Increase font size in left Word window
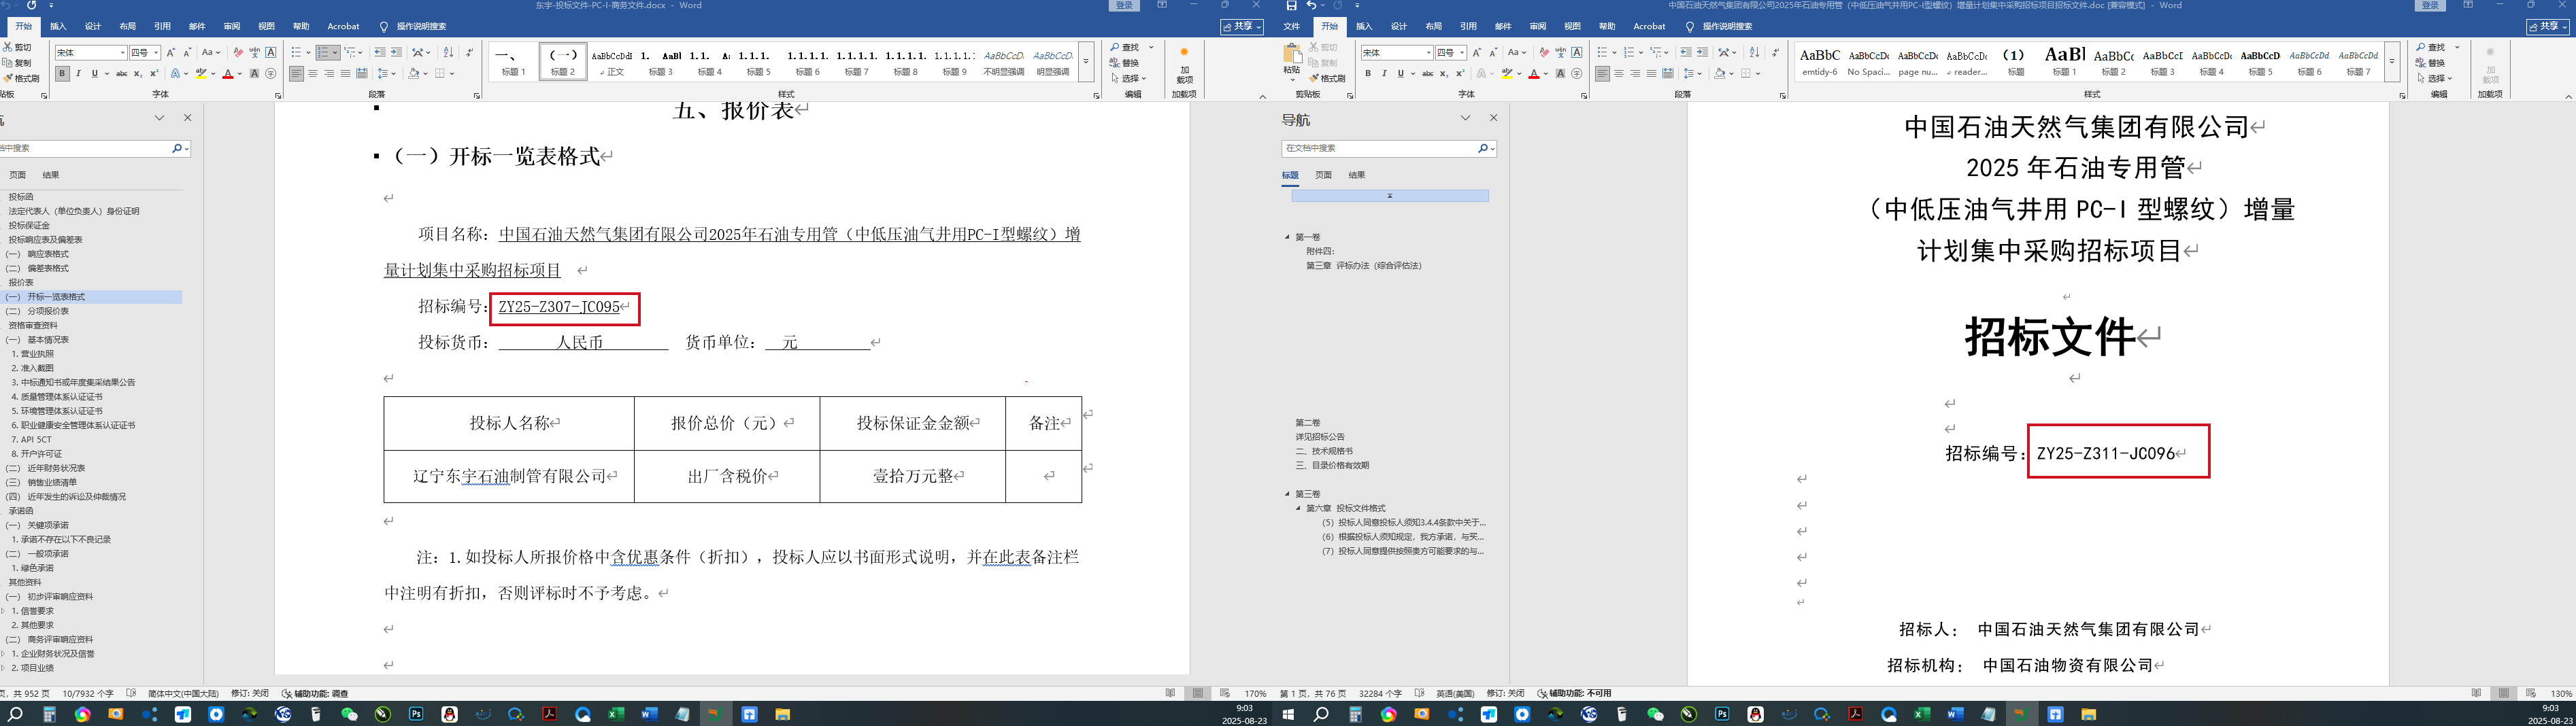 [171, 52]
